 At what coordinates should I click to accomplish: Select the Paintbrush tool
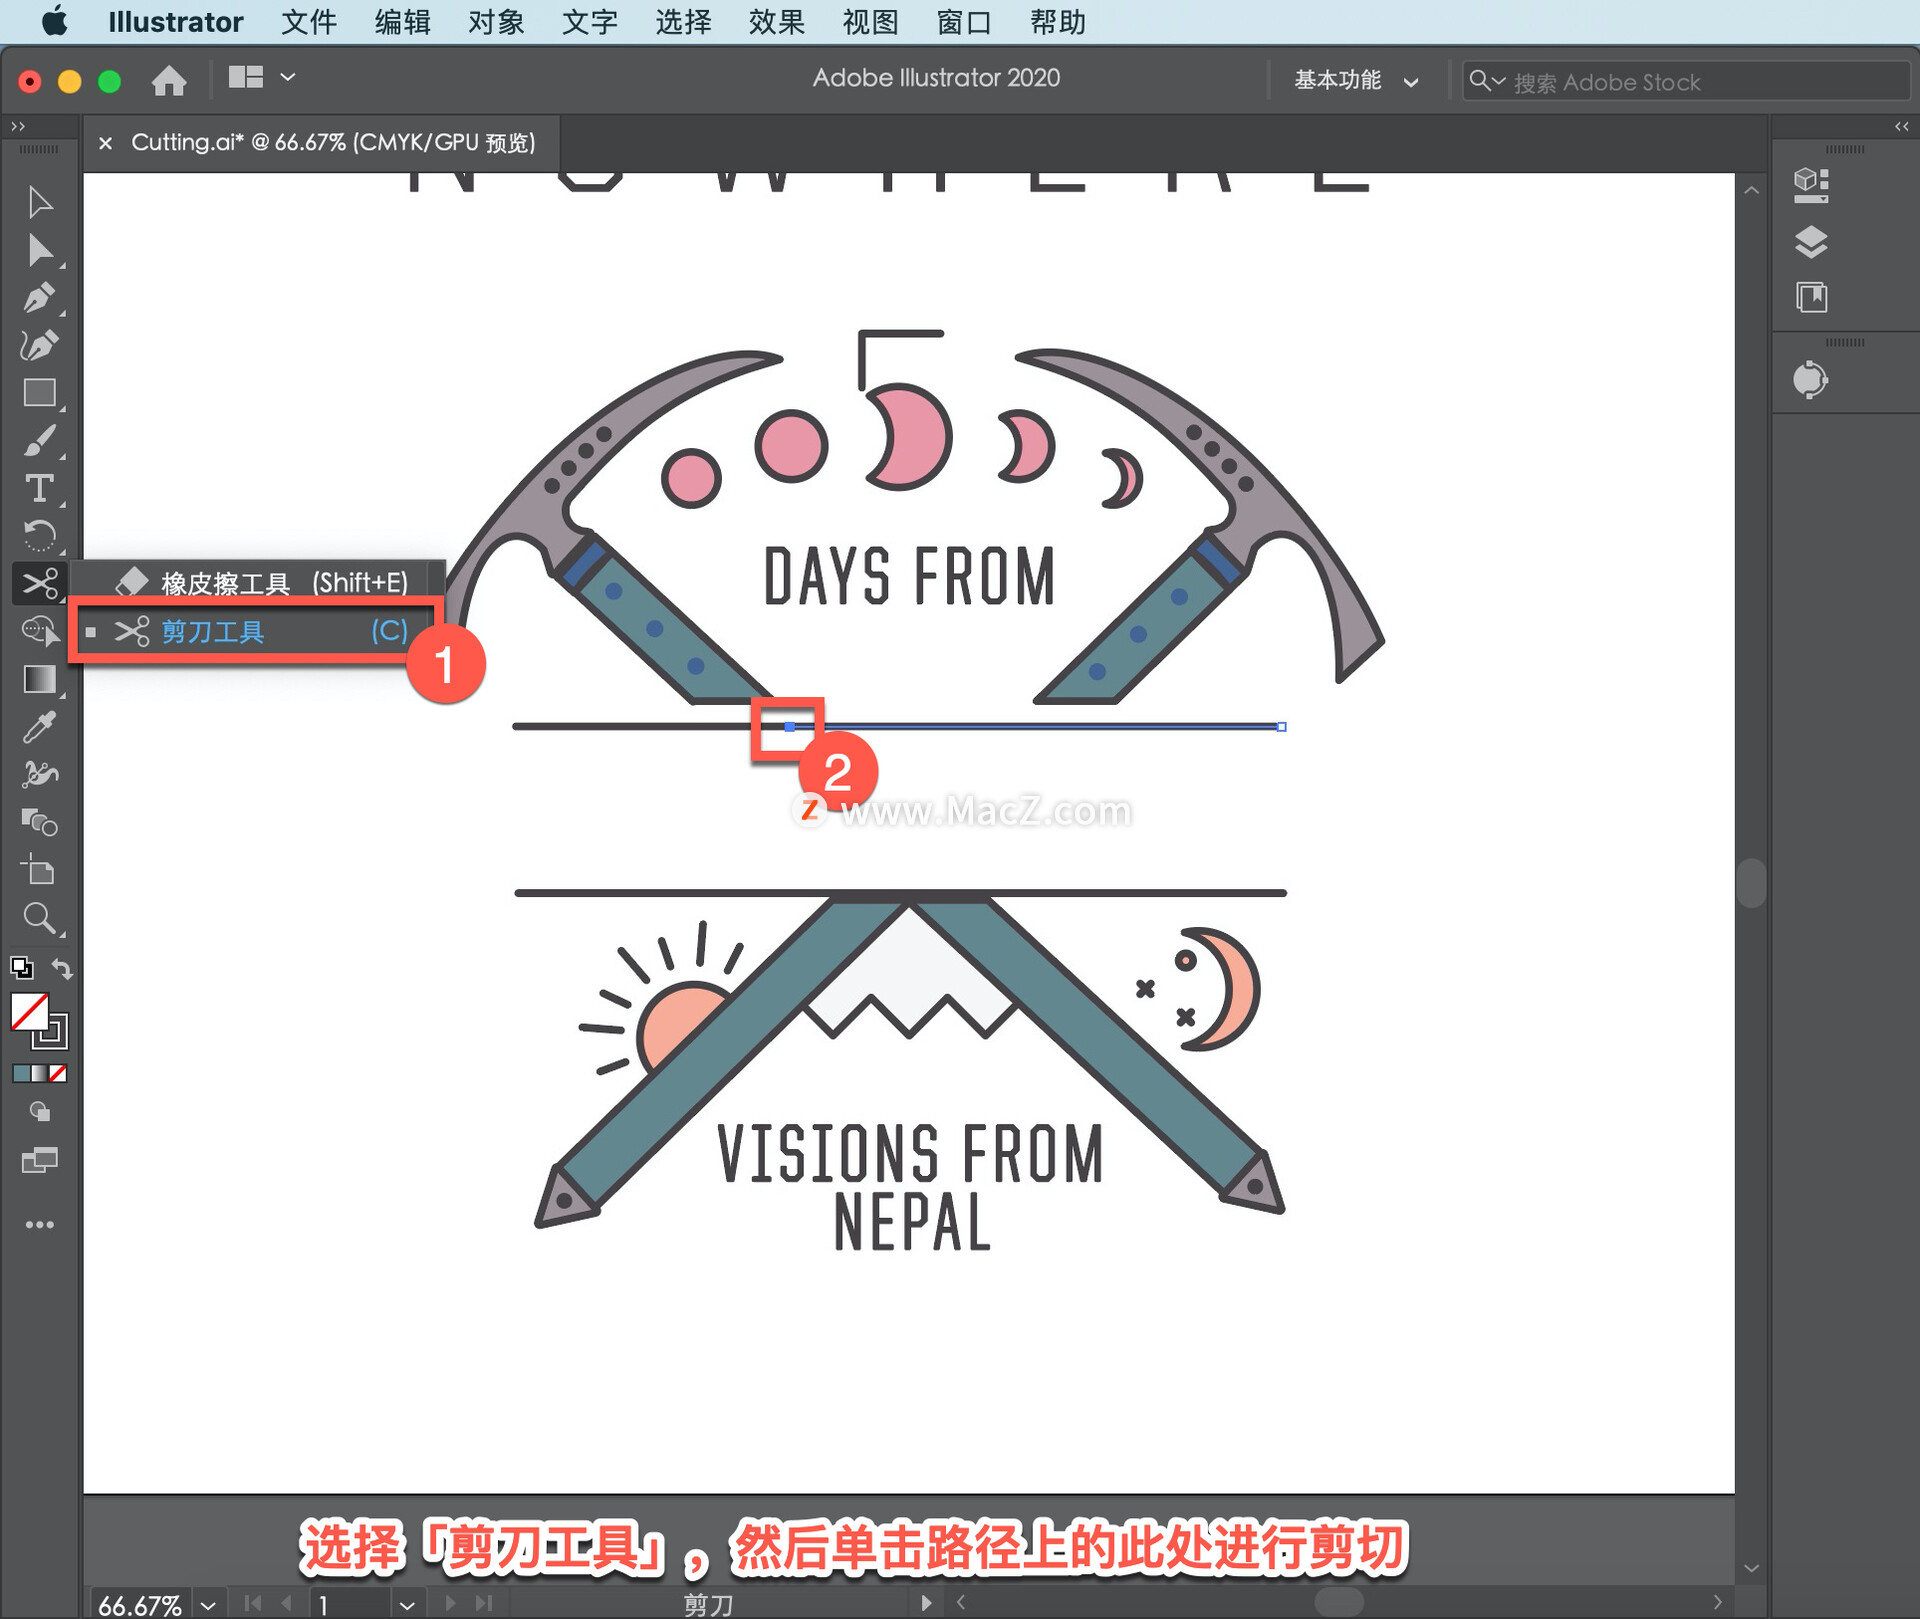(x=39, y=441)
